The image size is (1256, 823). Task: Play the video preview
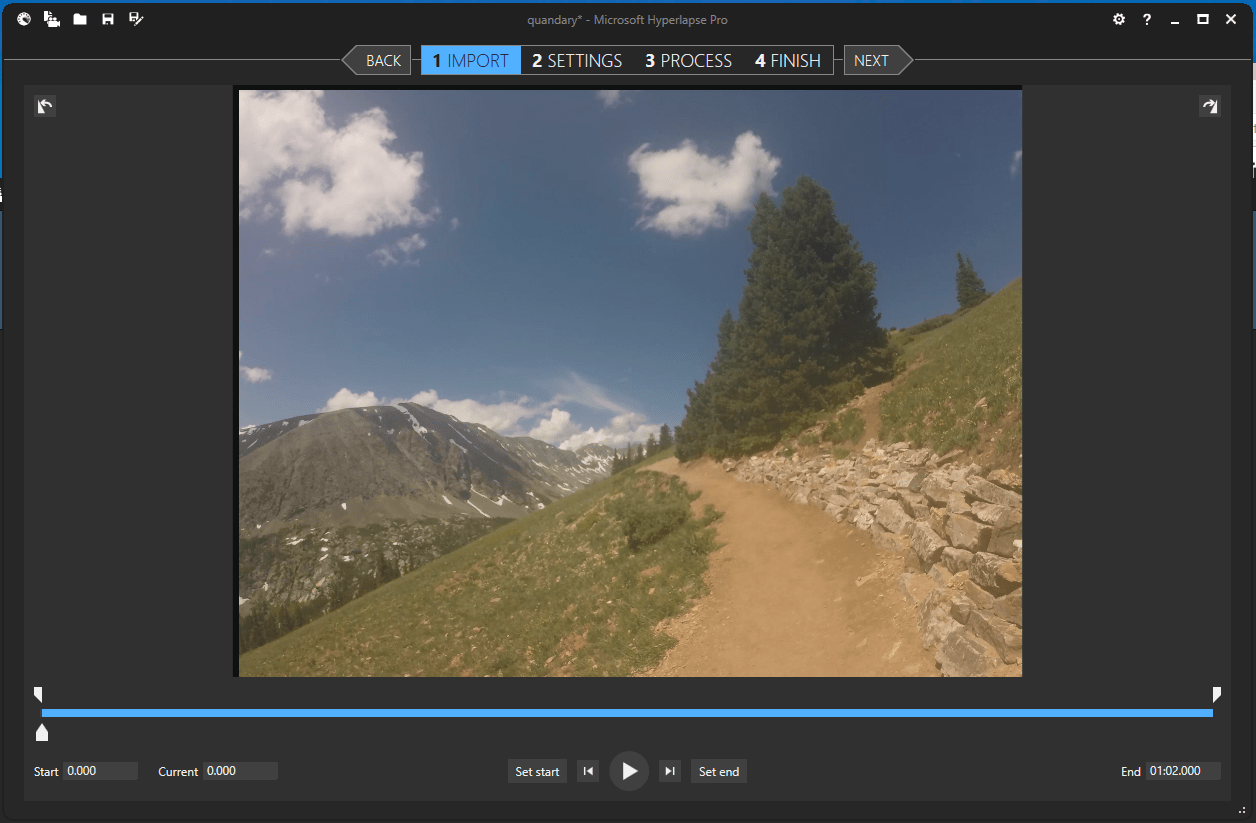click(x=629, y=771)
